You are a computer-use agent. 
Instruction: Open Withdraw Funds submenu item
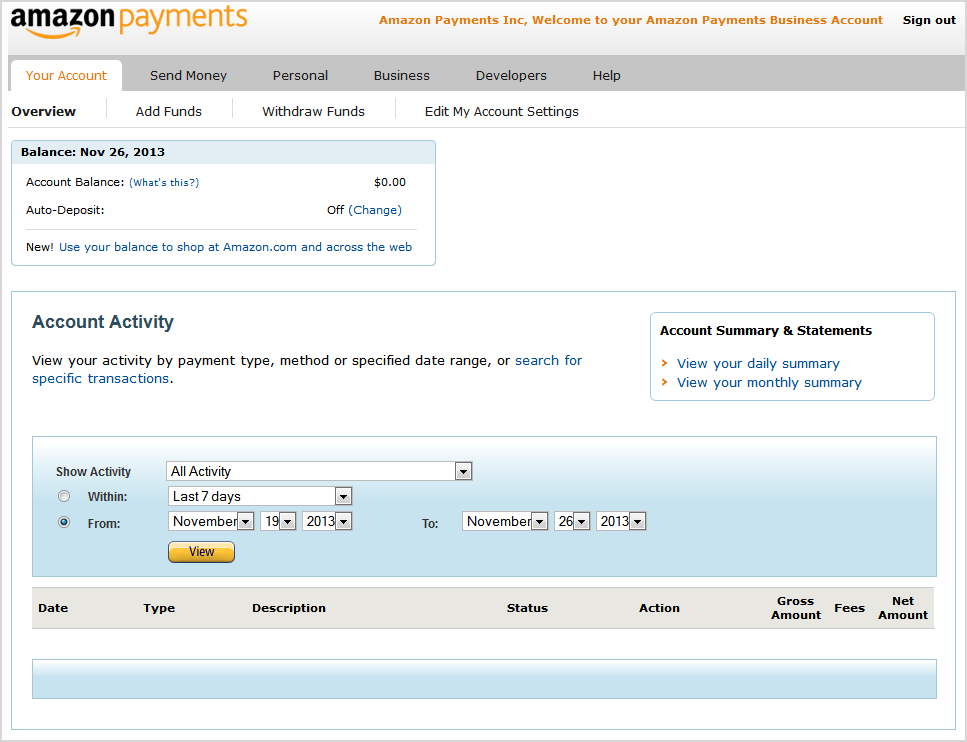pos(313,111)
